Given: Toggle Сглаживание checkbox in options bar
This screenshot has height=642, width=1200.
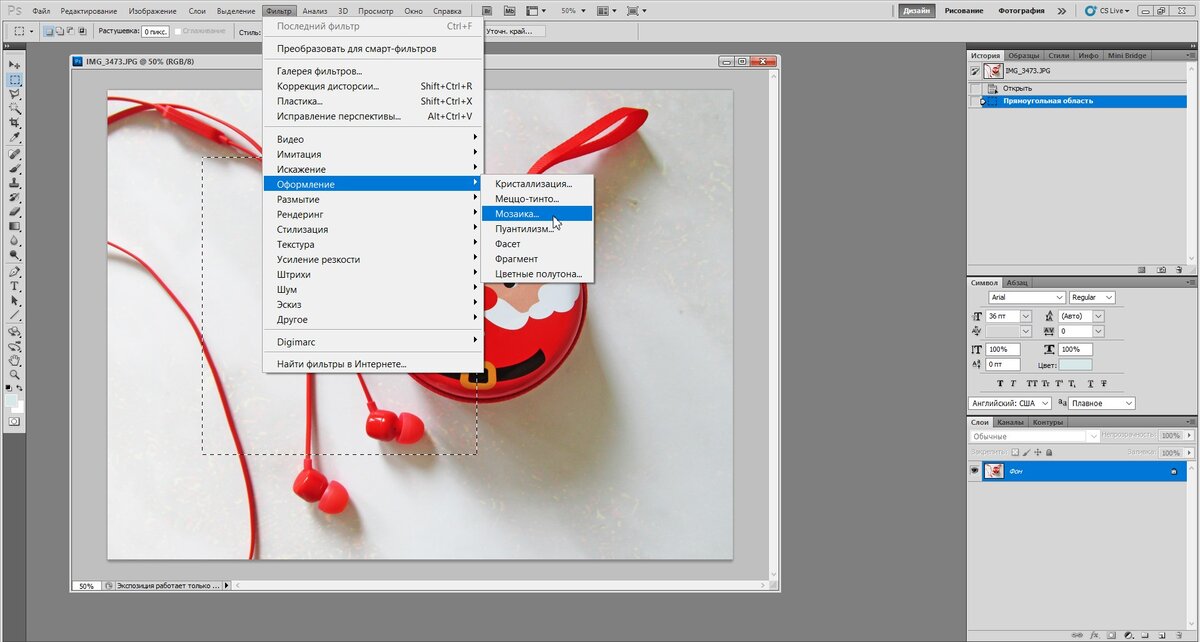Looking at the screenshot, I should tap(178, 31).
